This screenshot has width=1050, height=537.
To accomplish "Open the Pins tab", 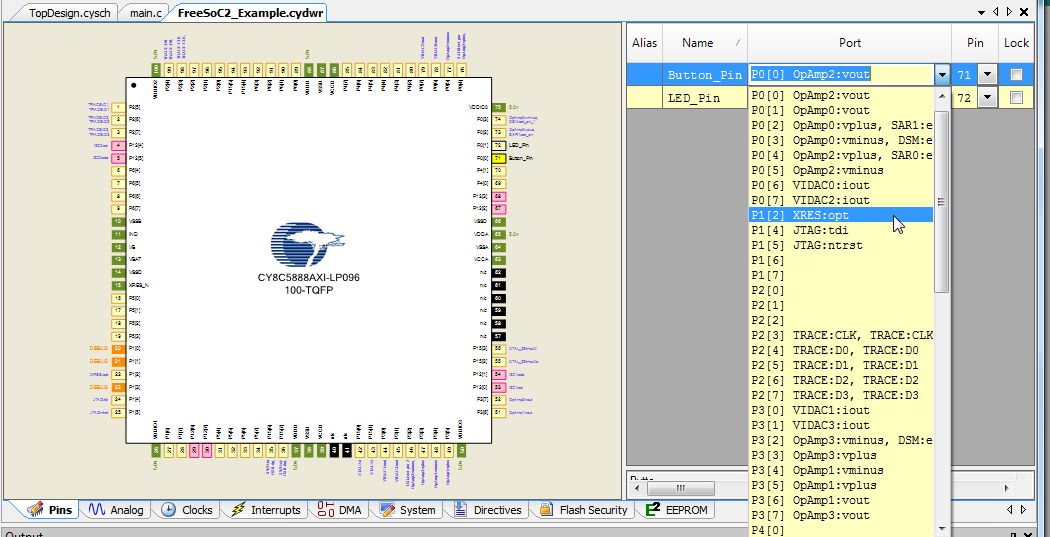I will click(52, 510).
